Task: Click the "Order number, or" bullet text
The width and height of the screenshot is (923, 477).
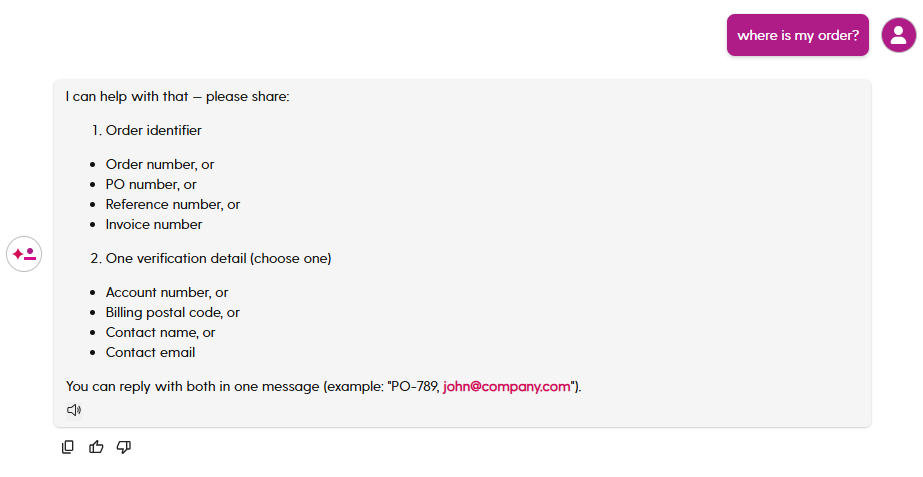Action: tap(160, 164)
